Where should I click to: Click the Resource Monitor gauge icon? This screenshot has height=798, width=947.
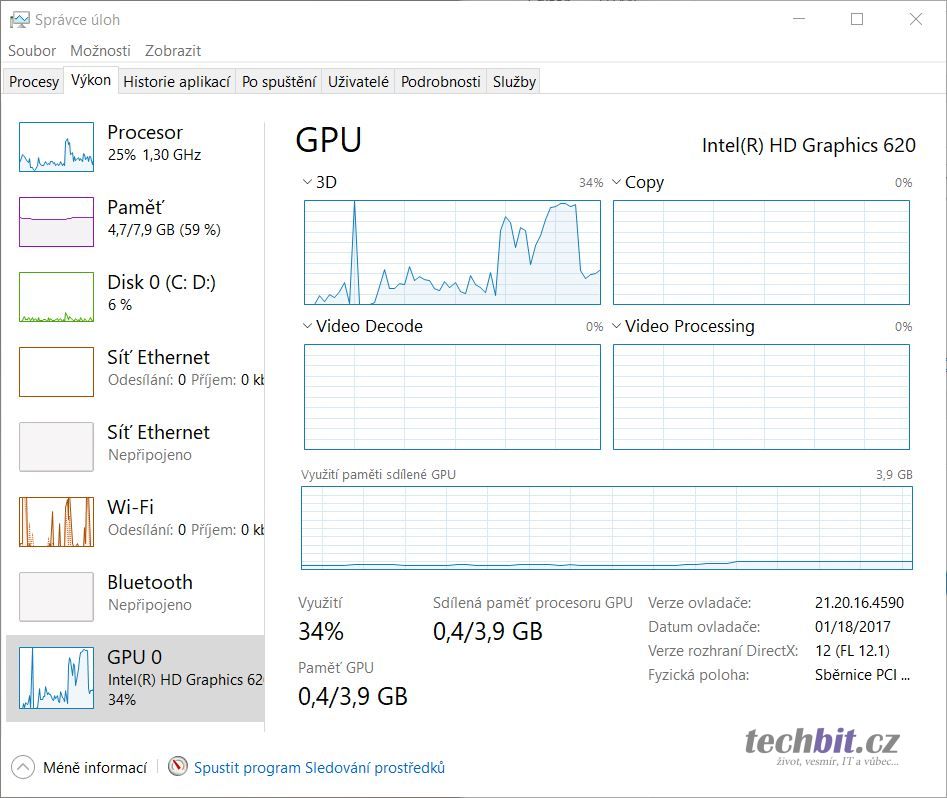coord(178,768)
